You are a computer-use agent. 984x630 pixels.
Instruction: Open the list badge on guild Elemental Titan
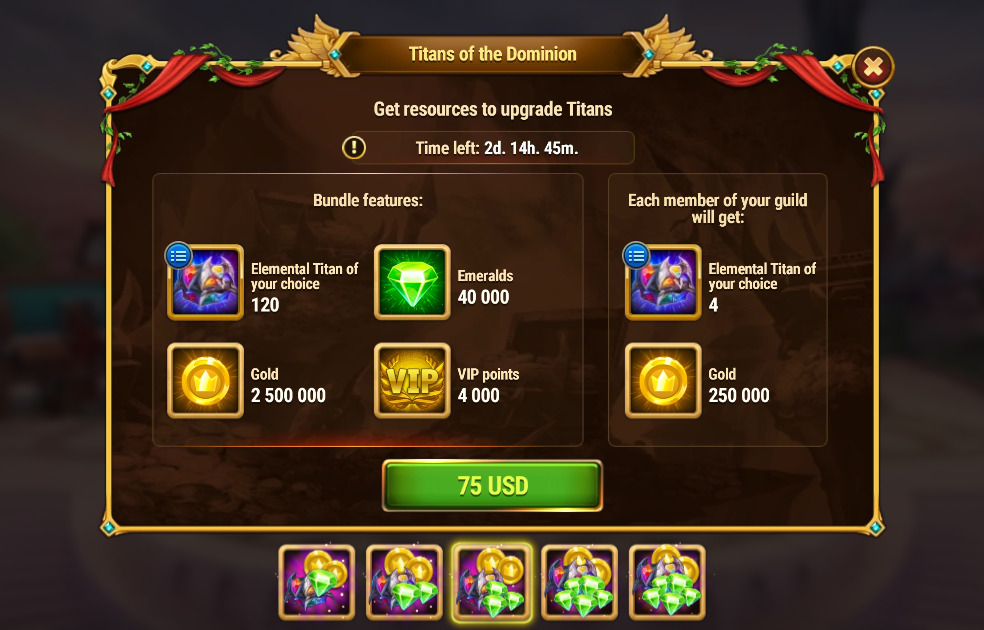(x=636, y=255)
